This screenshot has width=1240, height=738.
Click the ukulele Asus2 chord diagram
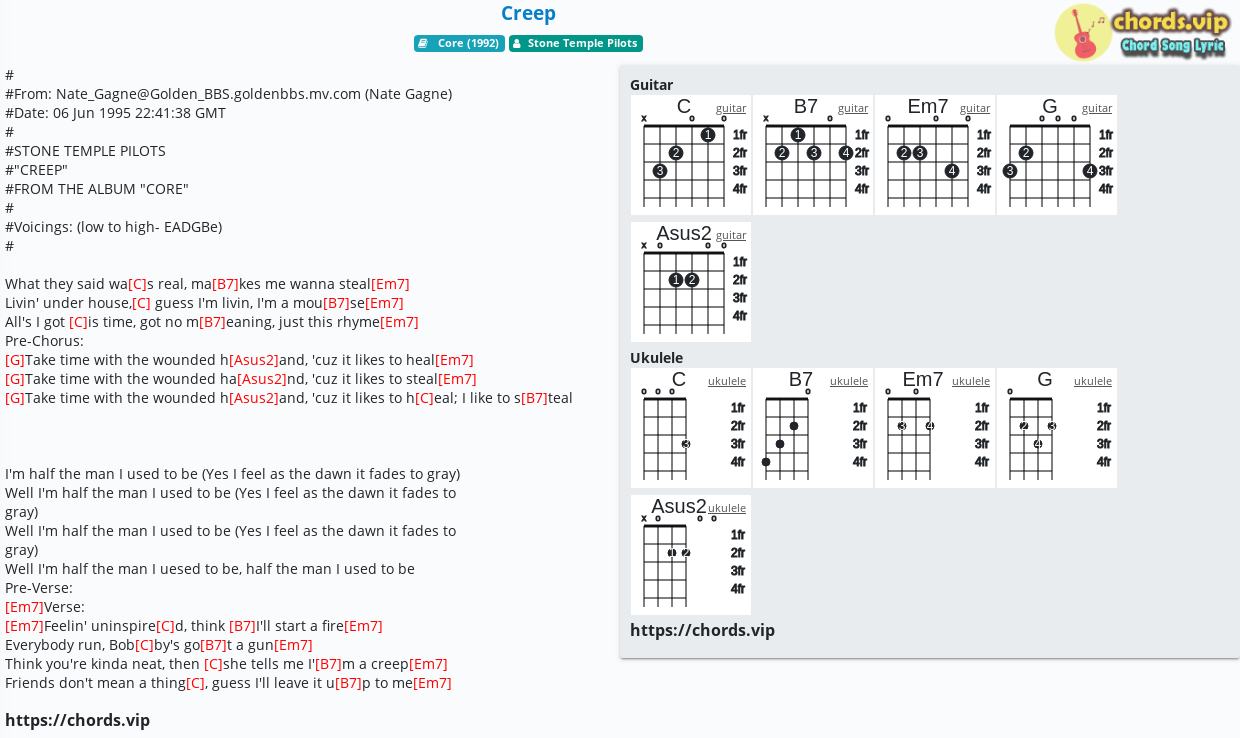(x=691, y=555)
